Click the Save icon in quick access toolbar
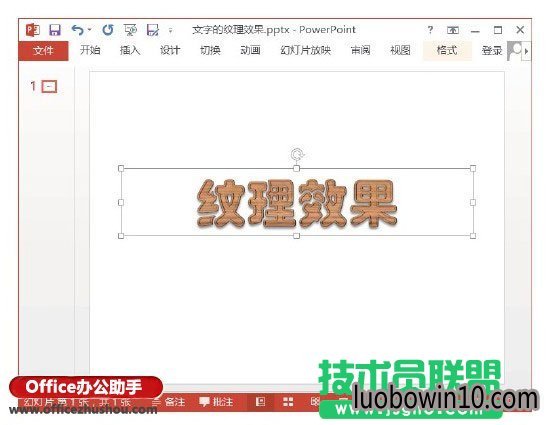 tap(55, 30)
